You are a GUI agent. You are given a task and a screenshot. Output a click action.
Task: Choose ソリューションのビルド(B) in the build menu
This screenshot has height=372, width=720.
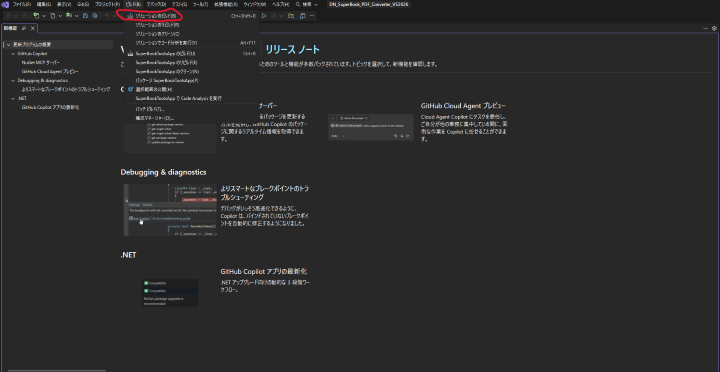[x=192, y=16]
